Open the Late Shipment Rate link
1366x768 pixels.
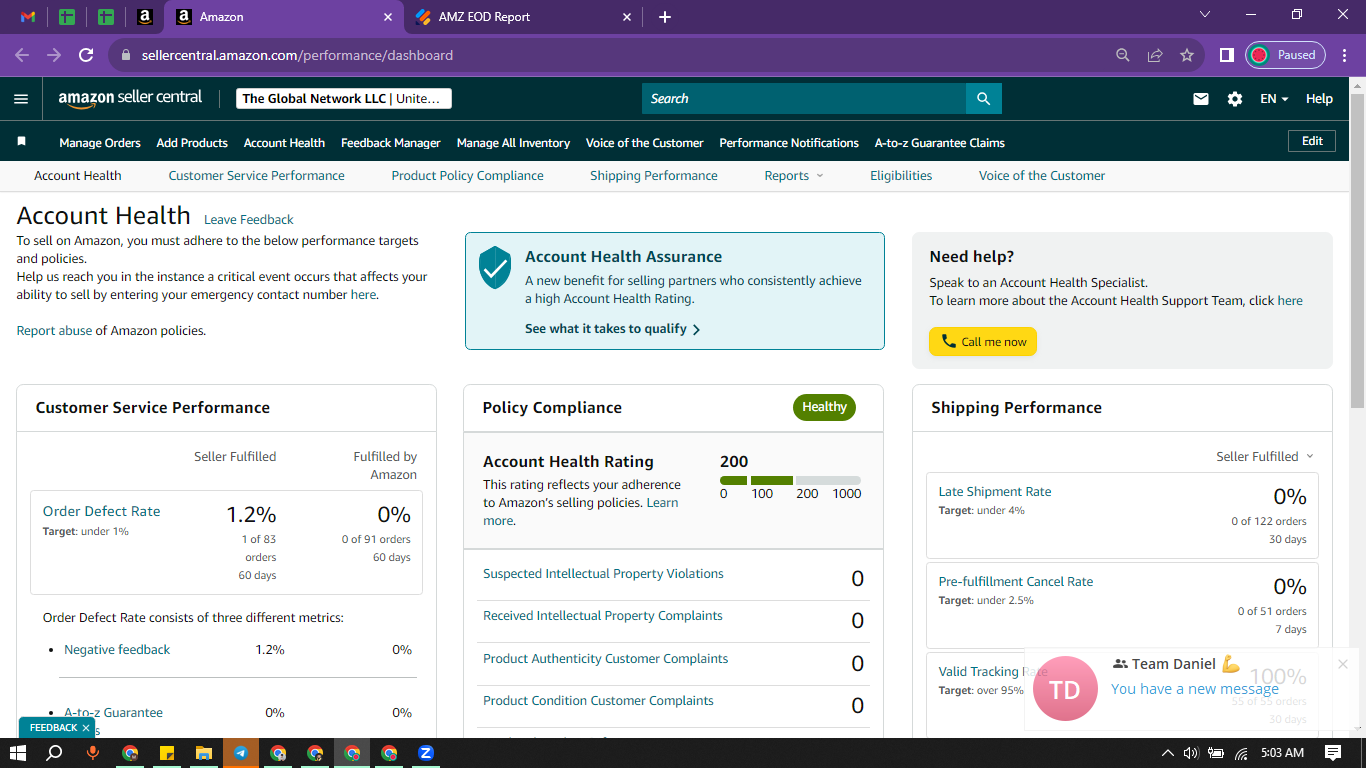tap(995, 492)
